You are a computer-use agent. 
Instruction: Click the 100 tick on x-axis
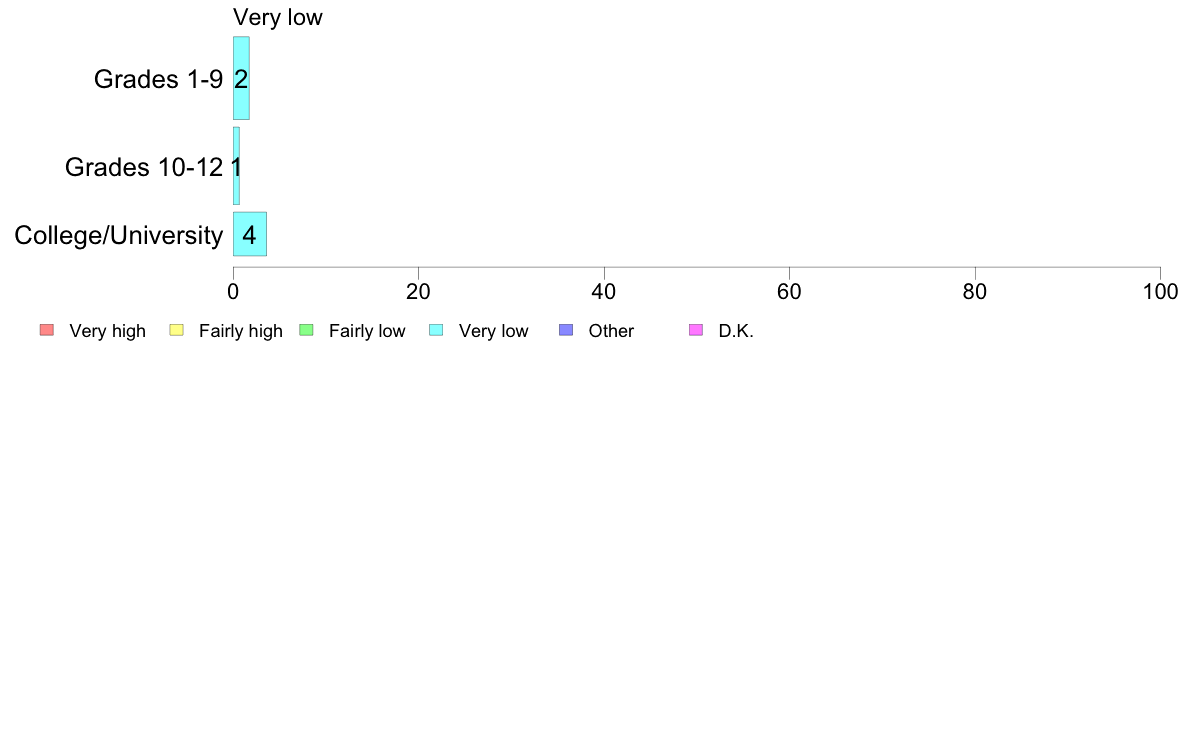click(x=1160, y=292)
